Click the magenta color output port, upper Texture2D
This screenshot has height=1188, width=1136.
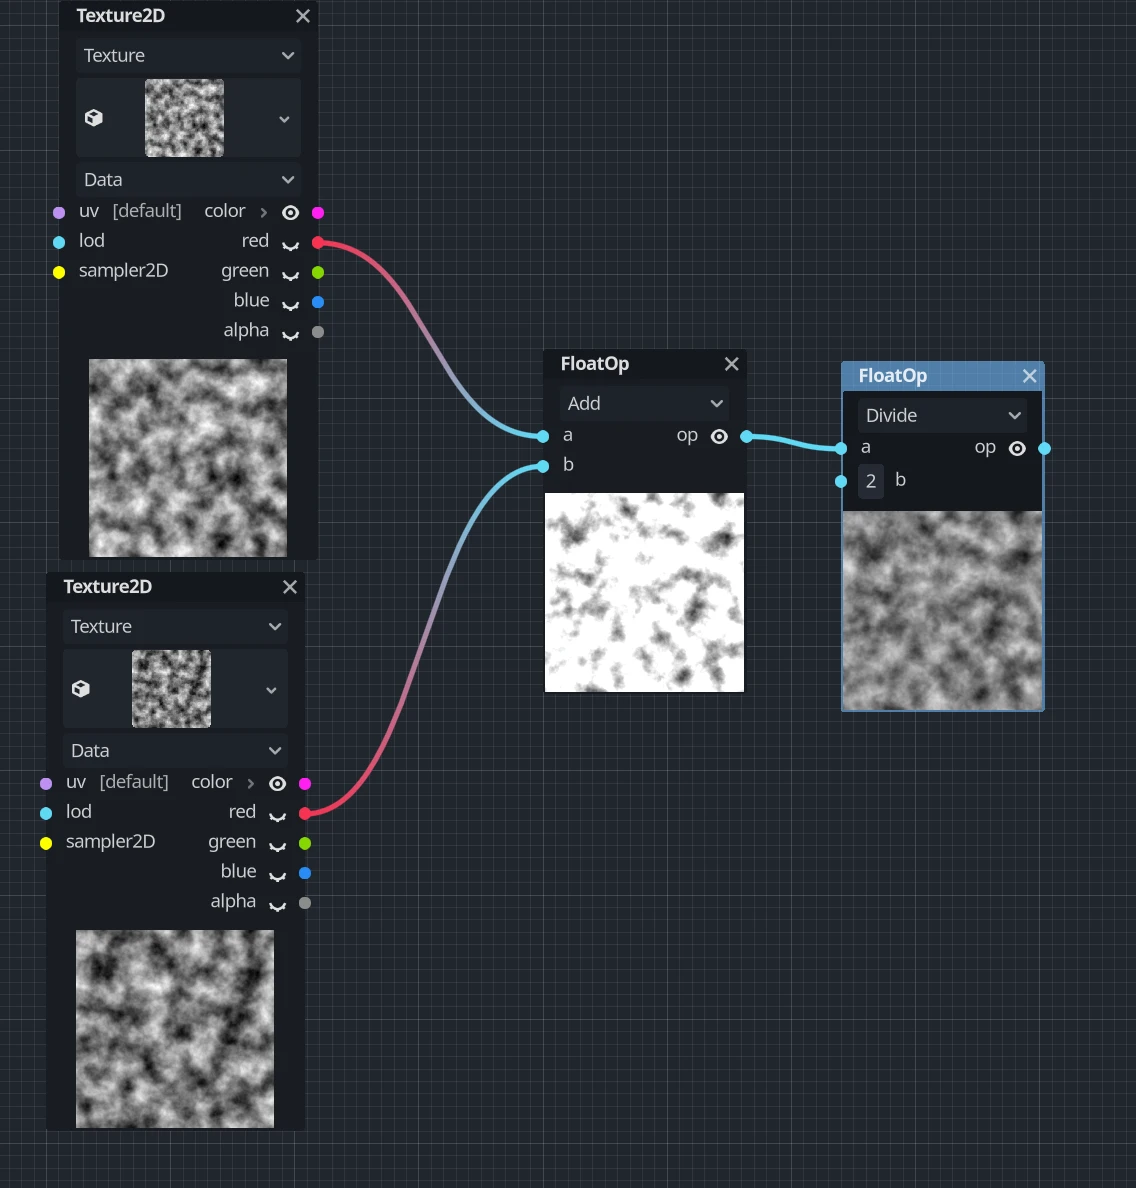318,213
